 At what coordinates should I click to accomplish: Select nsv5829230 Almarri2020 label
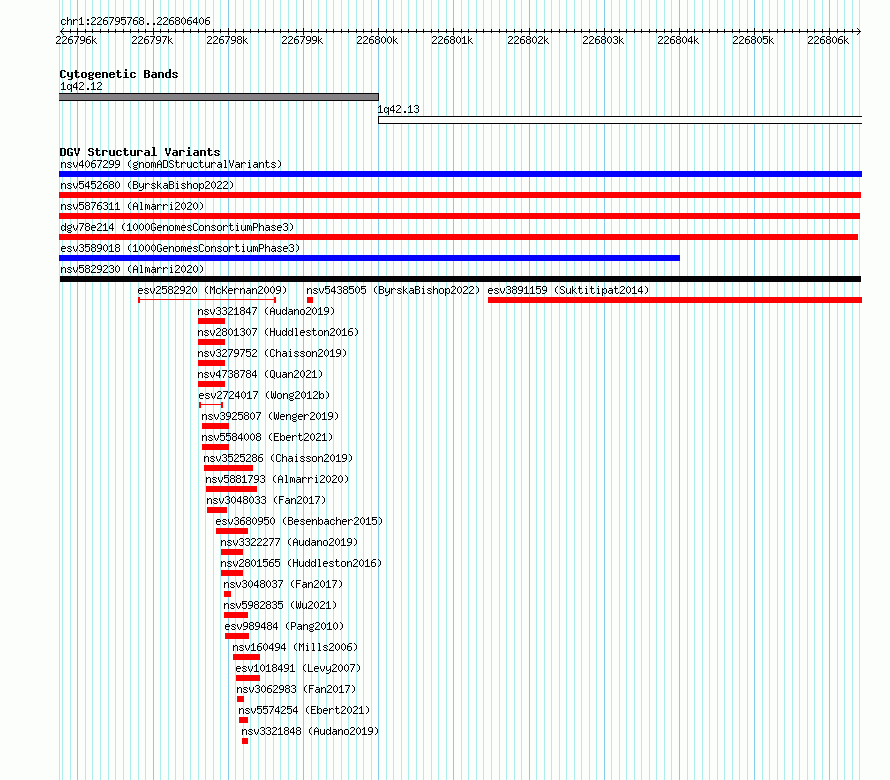pos(132,269)
